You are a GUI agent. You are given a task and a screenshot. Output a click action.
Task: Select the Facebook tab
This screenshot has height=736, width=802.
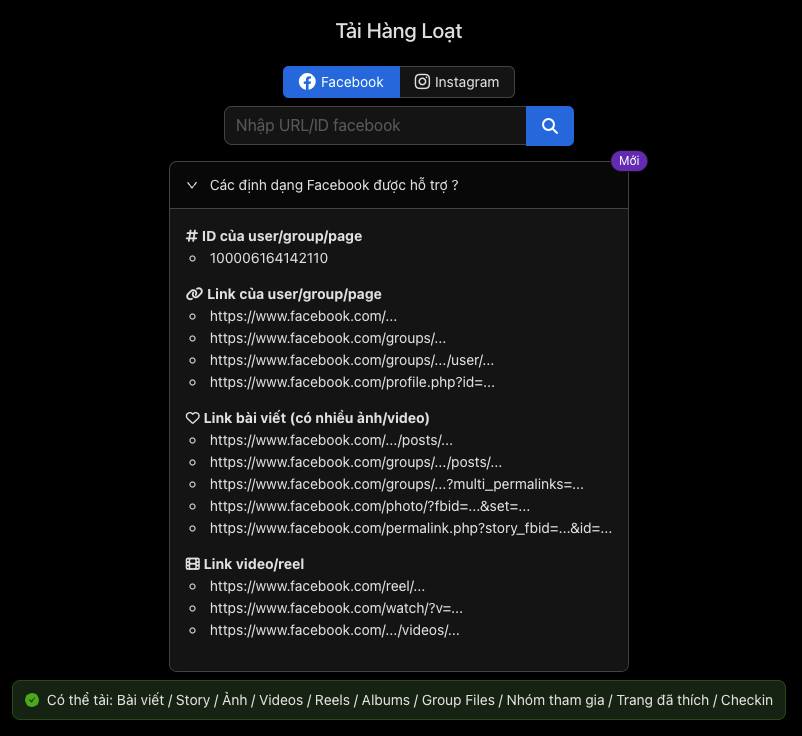coord(341,82)
